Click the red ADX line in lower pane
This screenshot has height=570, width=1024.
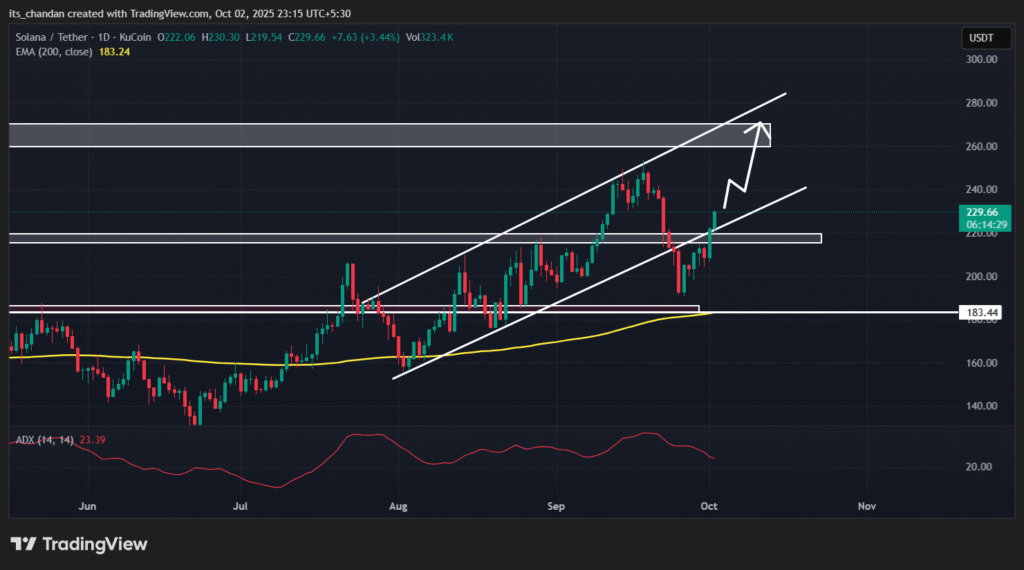point(360,436)
